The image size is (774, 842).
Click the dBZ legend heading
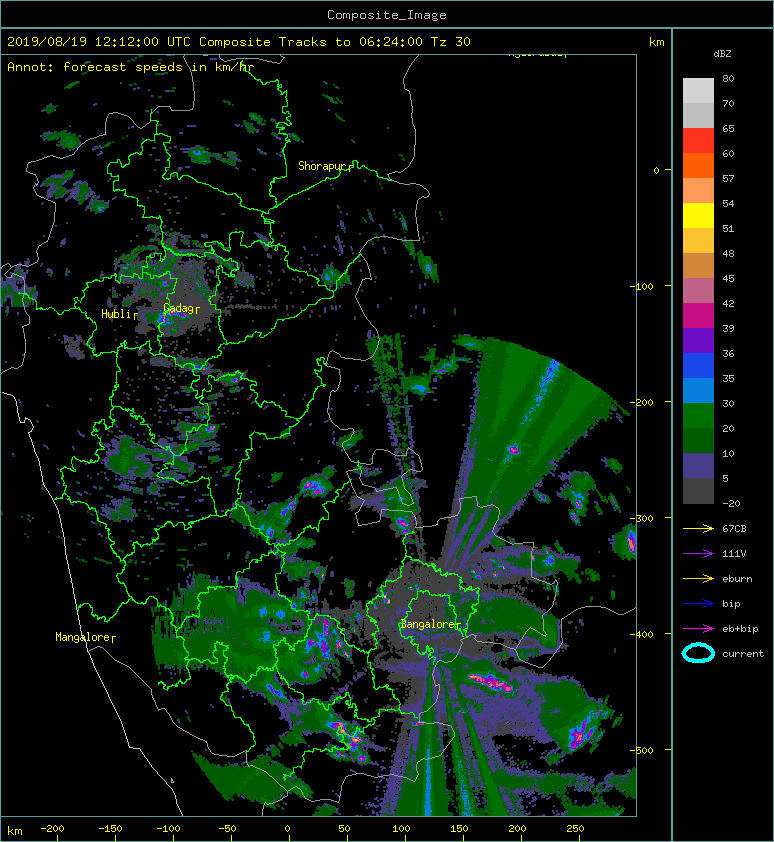pyautogui.click(x=722, y=54)
